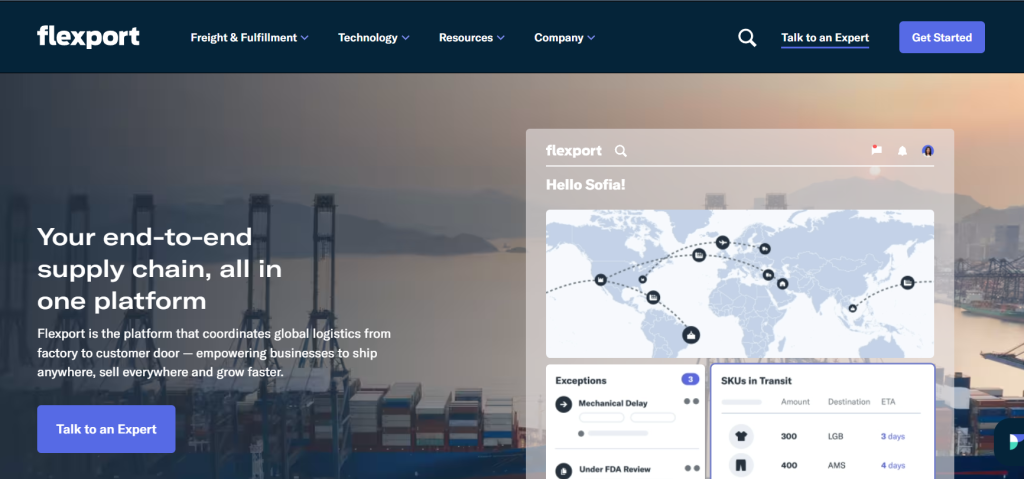
Task: Click the flexport logo in the navigation bar
Action: [88, 37]
